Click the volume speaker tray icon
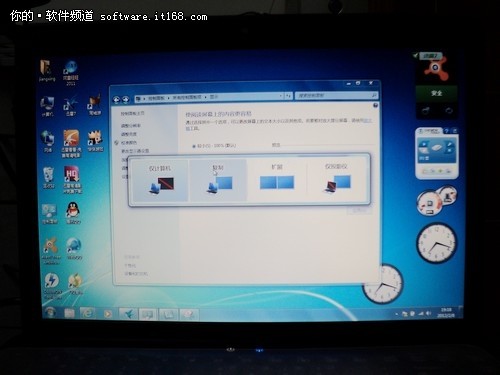 point(428,313)
